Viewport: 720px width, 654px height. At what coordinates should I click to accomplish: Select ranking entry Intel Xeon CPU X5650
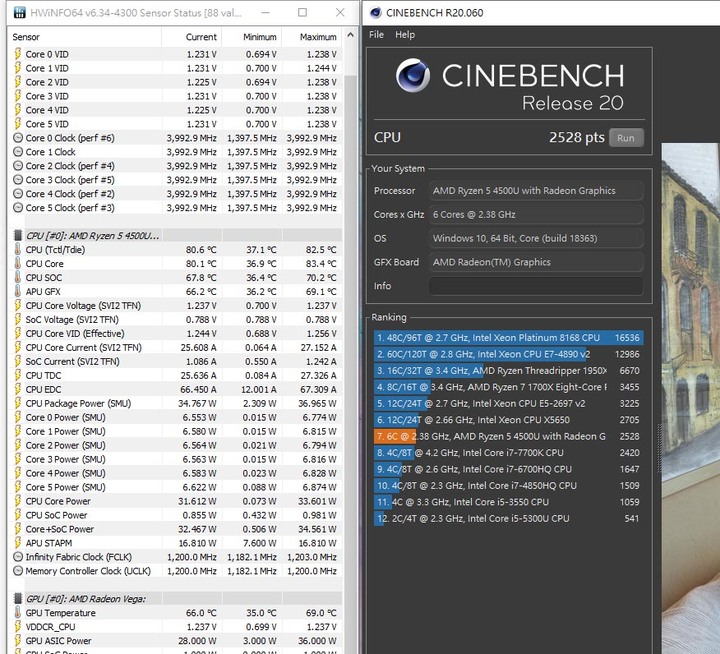click(x=508, y=420)
